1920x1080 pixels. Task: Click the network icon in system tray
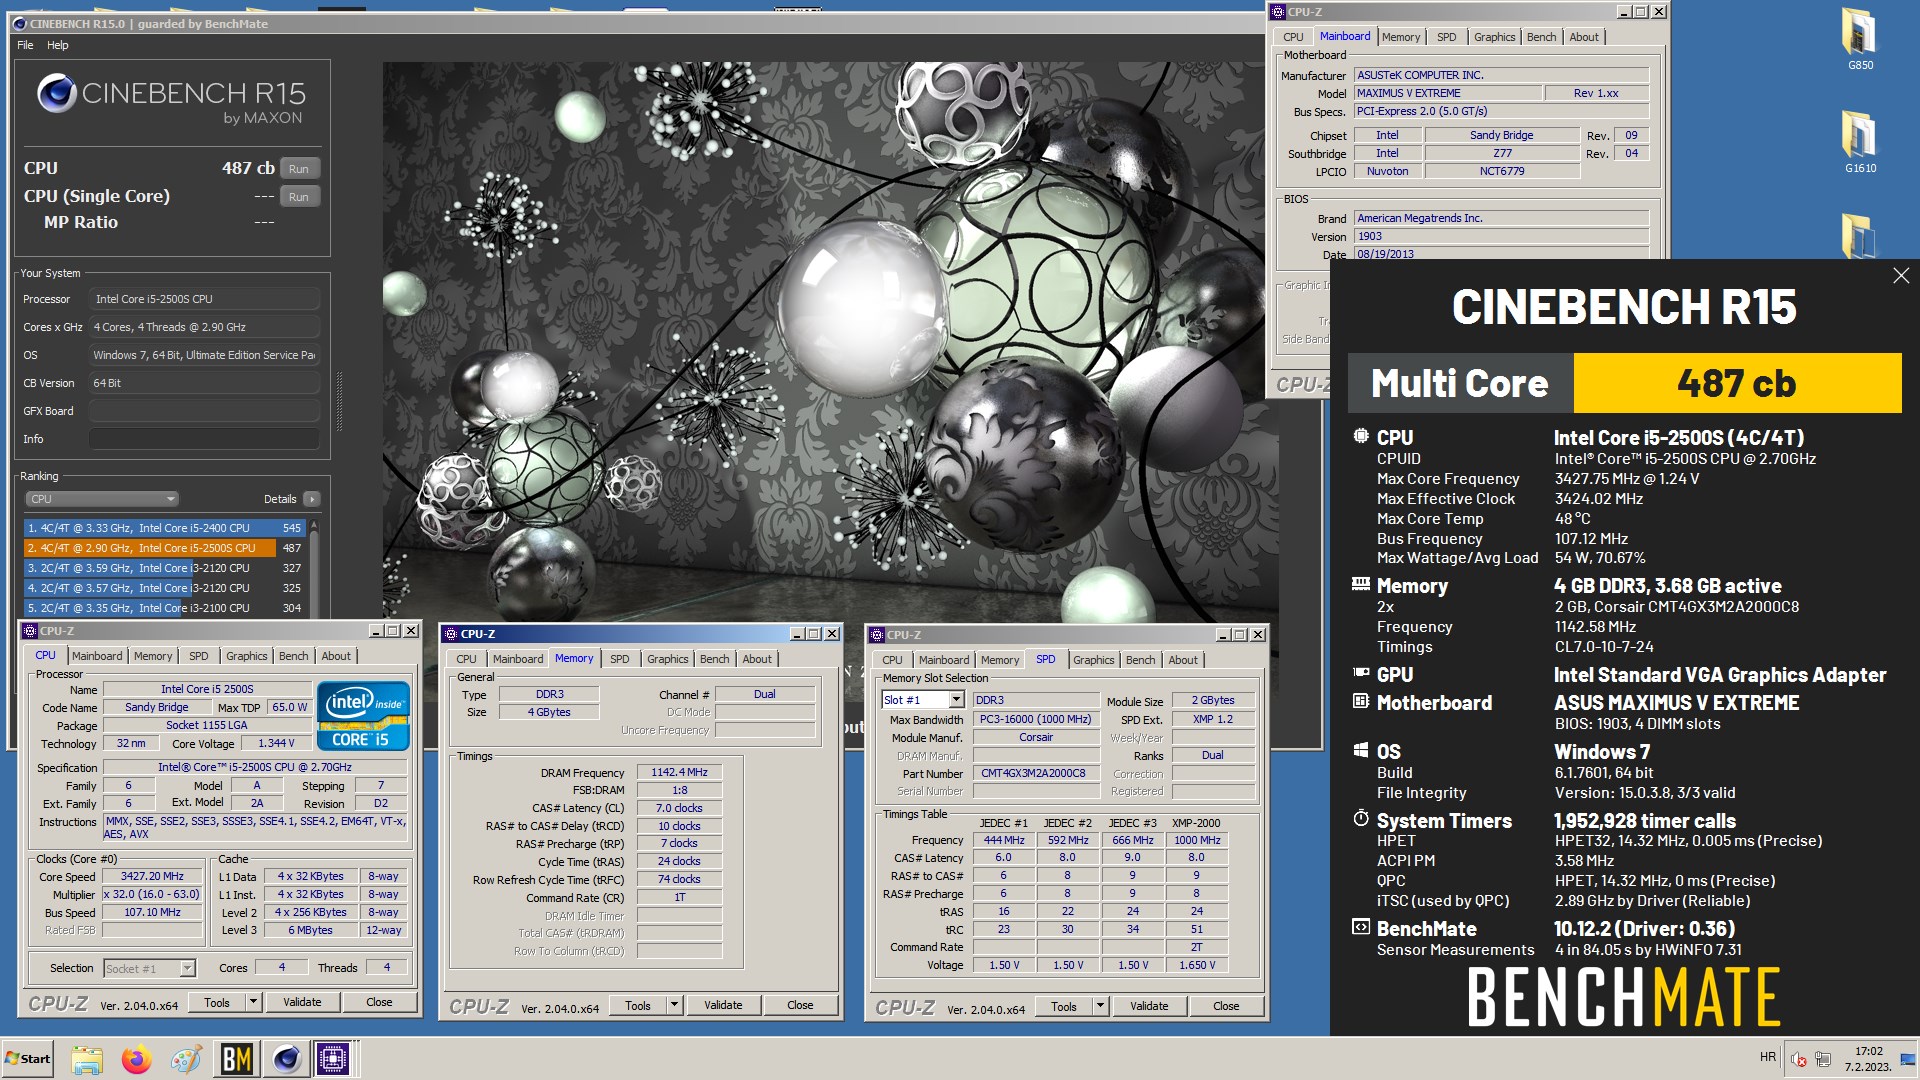pos(1822,1058)
